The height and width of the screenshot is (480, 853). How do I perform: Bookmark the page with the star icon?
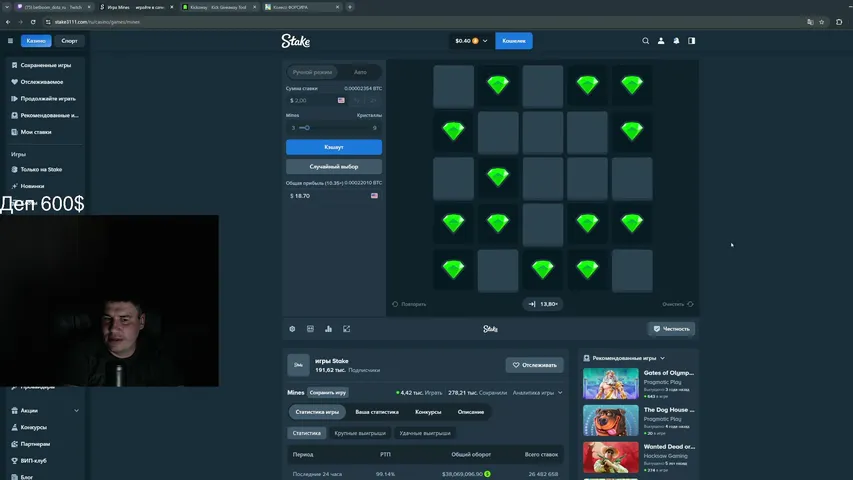[822, 22]
